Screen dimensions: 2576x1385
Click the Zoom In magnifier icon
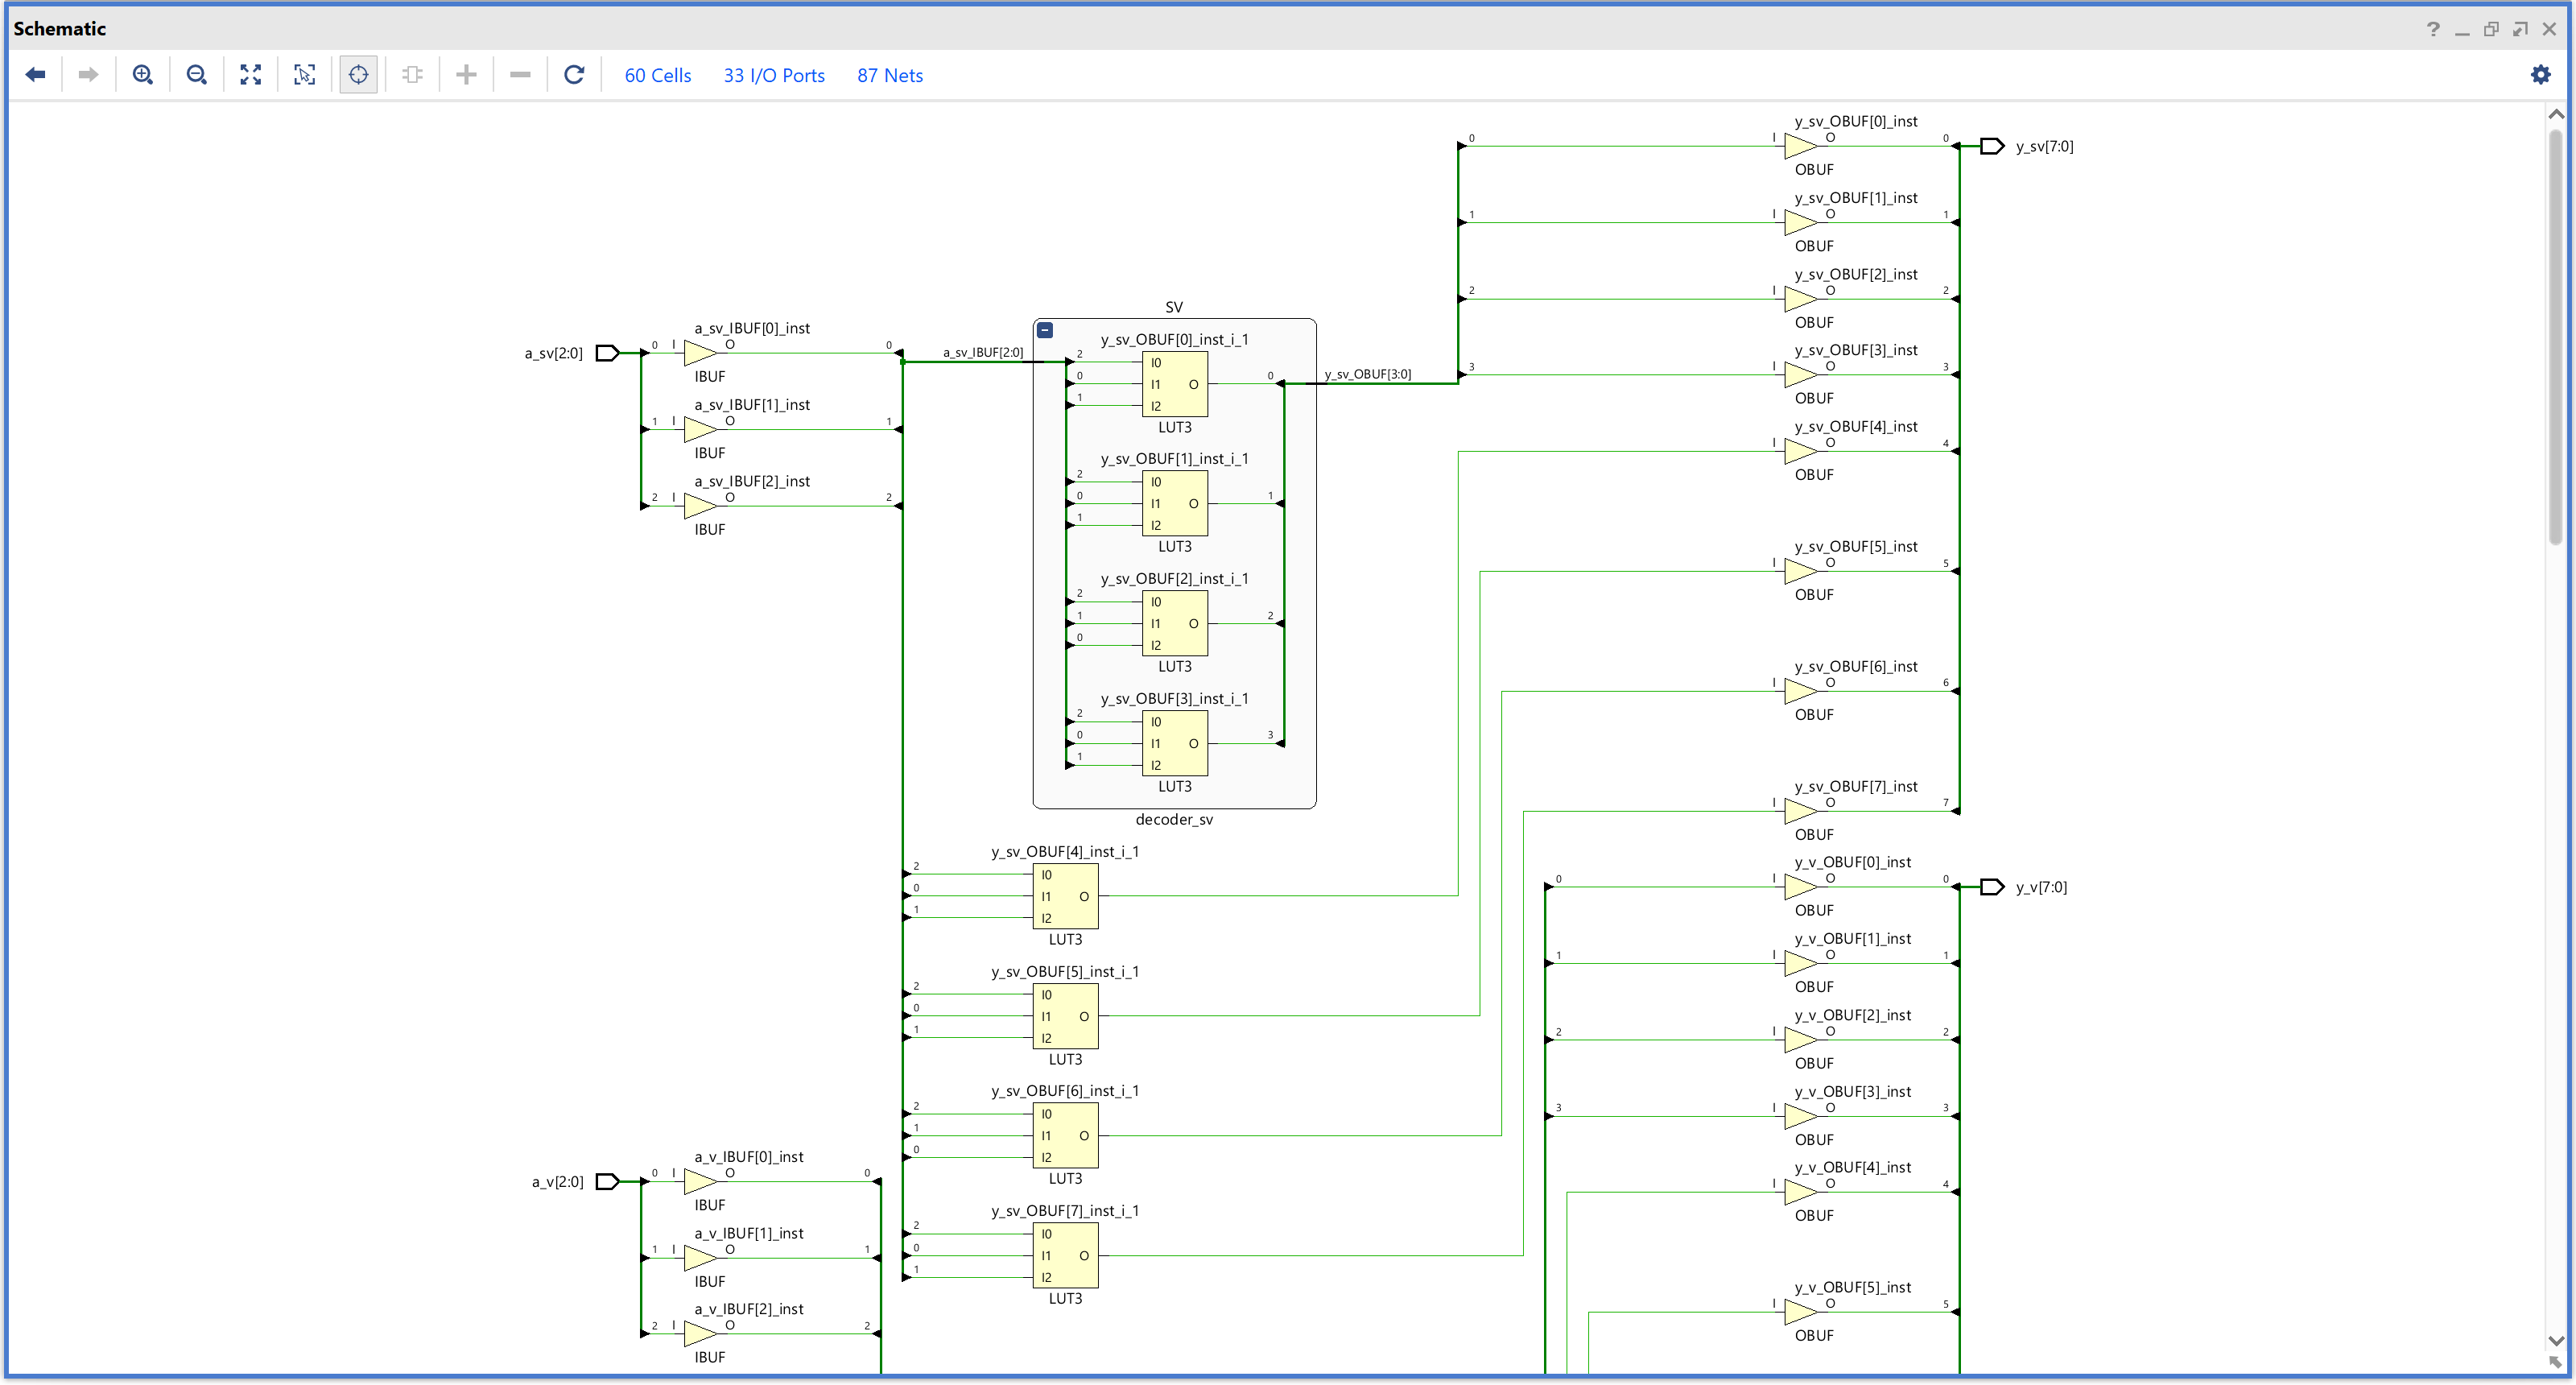pyautogui.click(x=143, y=75)
